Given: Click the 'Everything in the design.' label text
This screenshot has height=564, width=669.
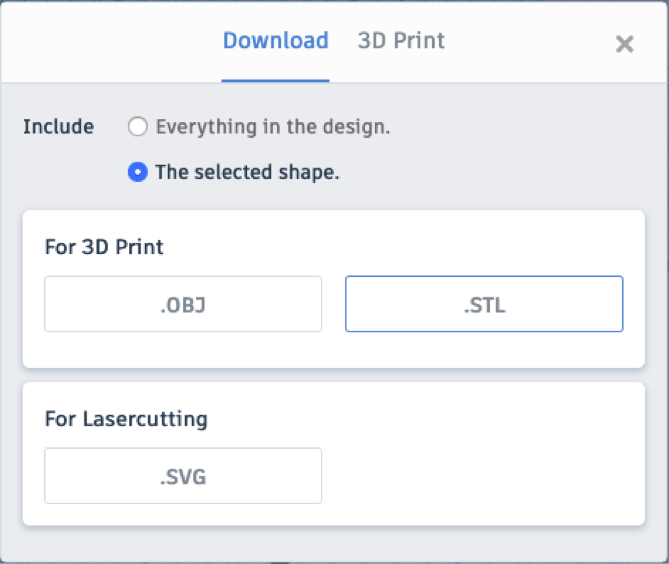Looking at the screenshot, I should (273, 127).
